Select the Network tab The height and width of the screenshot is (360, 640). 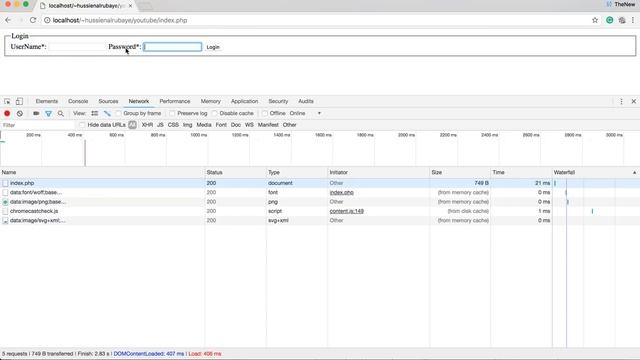(x=139, y=101)
